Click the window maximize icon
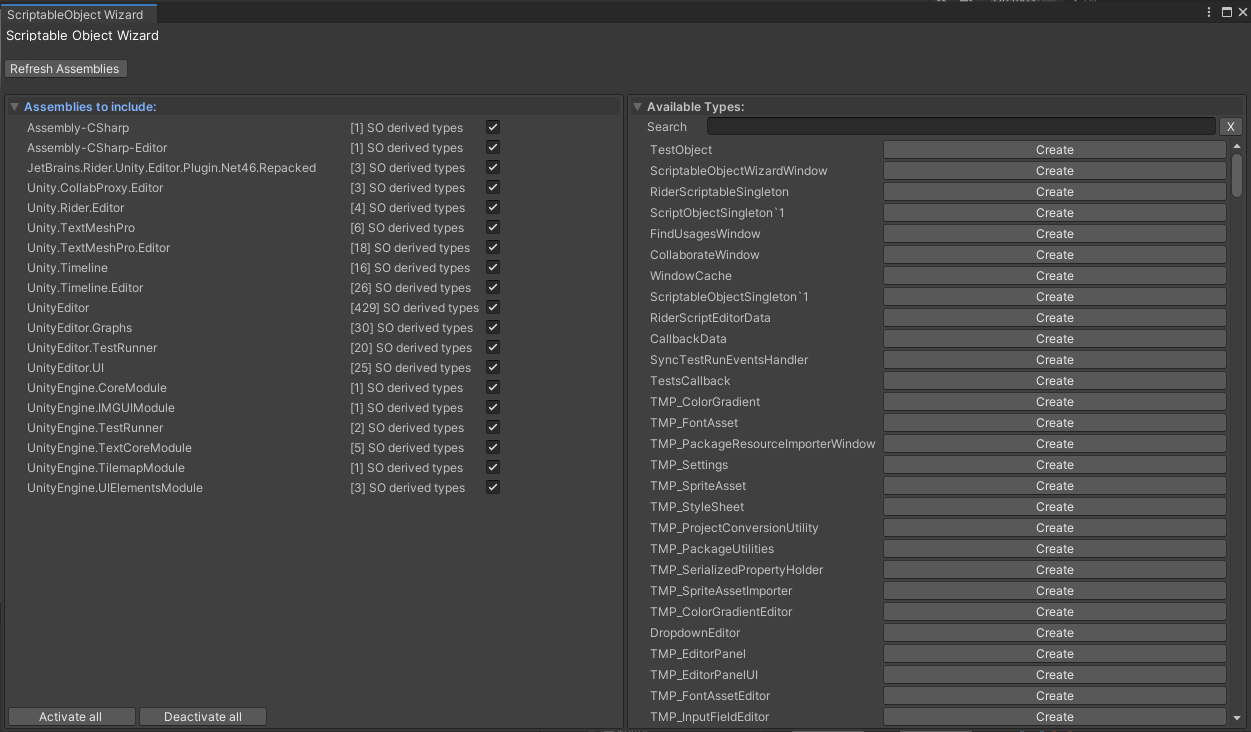The width and height of the screenshot is (1251, 732). click(x=1226, y=11)
